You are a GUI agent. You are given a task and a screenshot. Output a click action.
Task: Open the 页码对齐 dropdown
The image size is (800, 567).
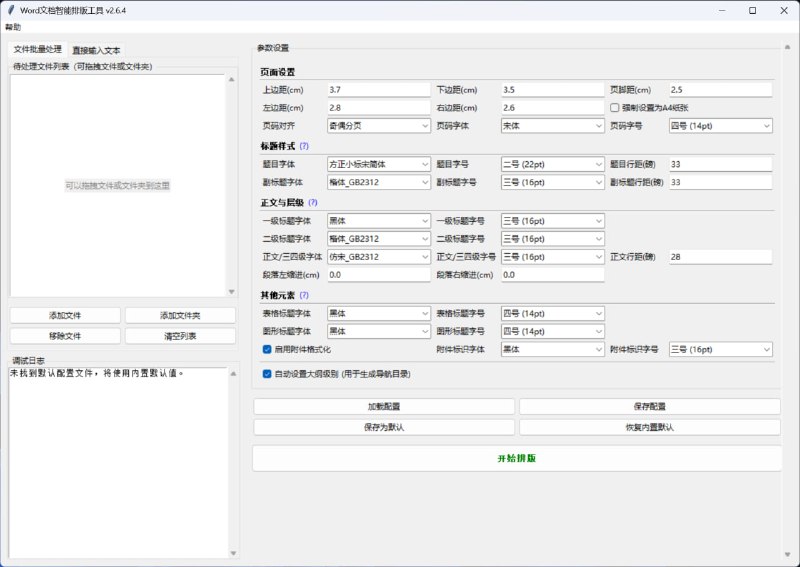click(x=379, y=126)
